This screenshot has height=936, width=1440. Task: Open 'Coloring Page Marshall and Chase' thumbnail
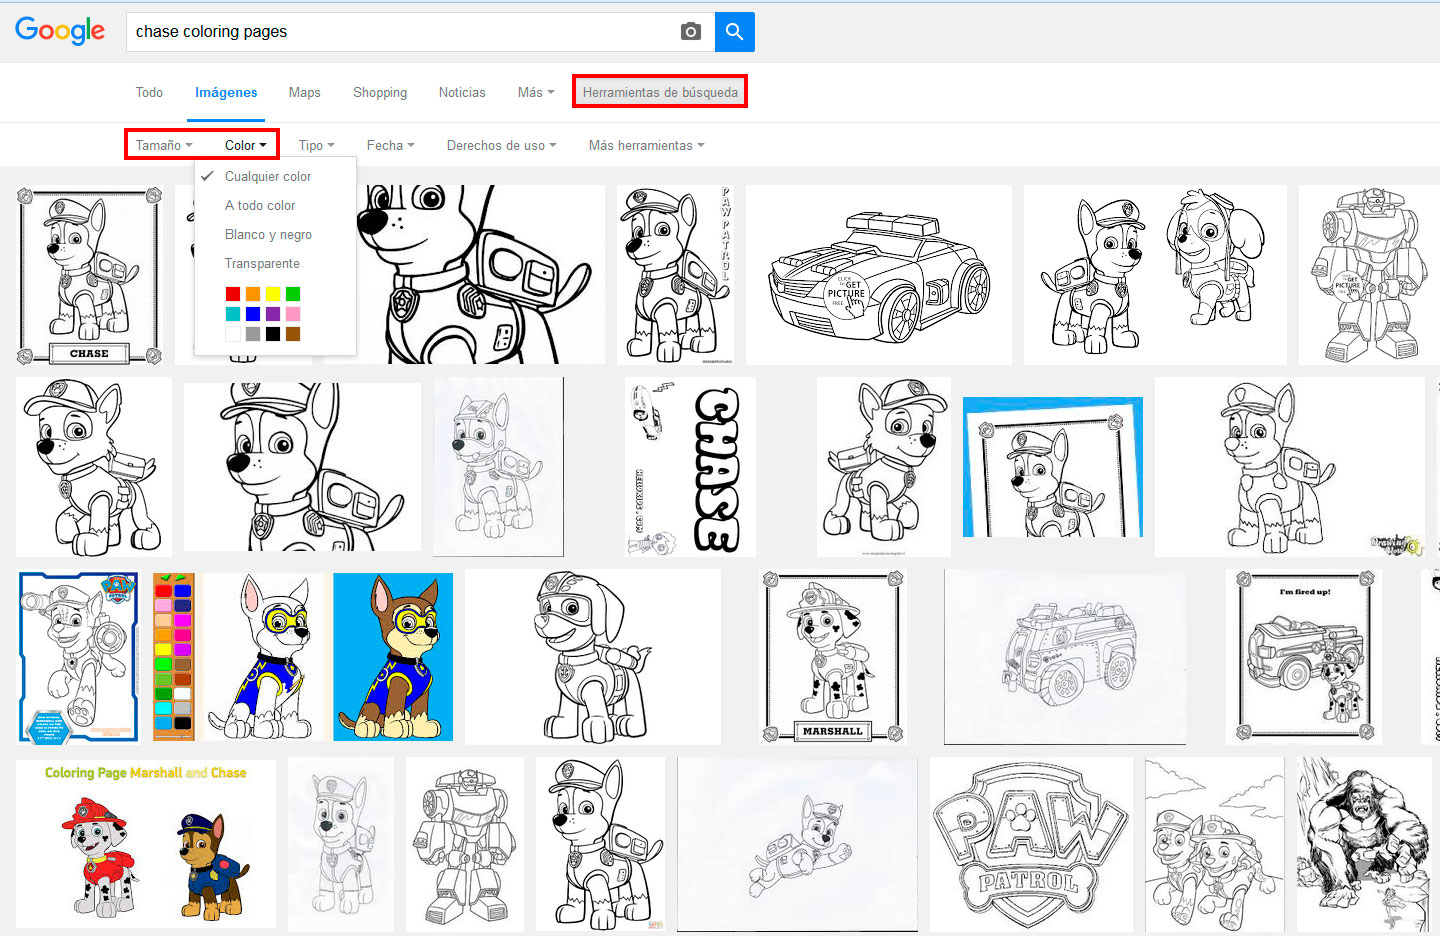pyautogui.click(x=146, y=843)
